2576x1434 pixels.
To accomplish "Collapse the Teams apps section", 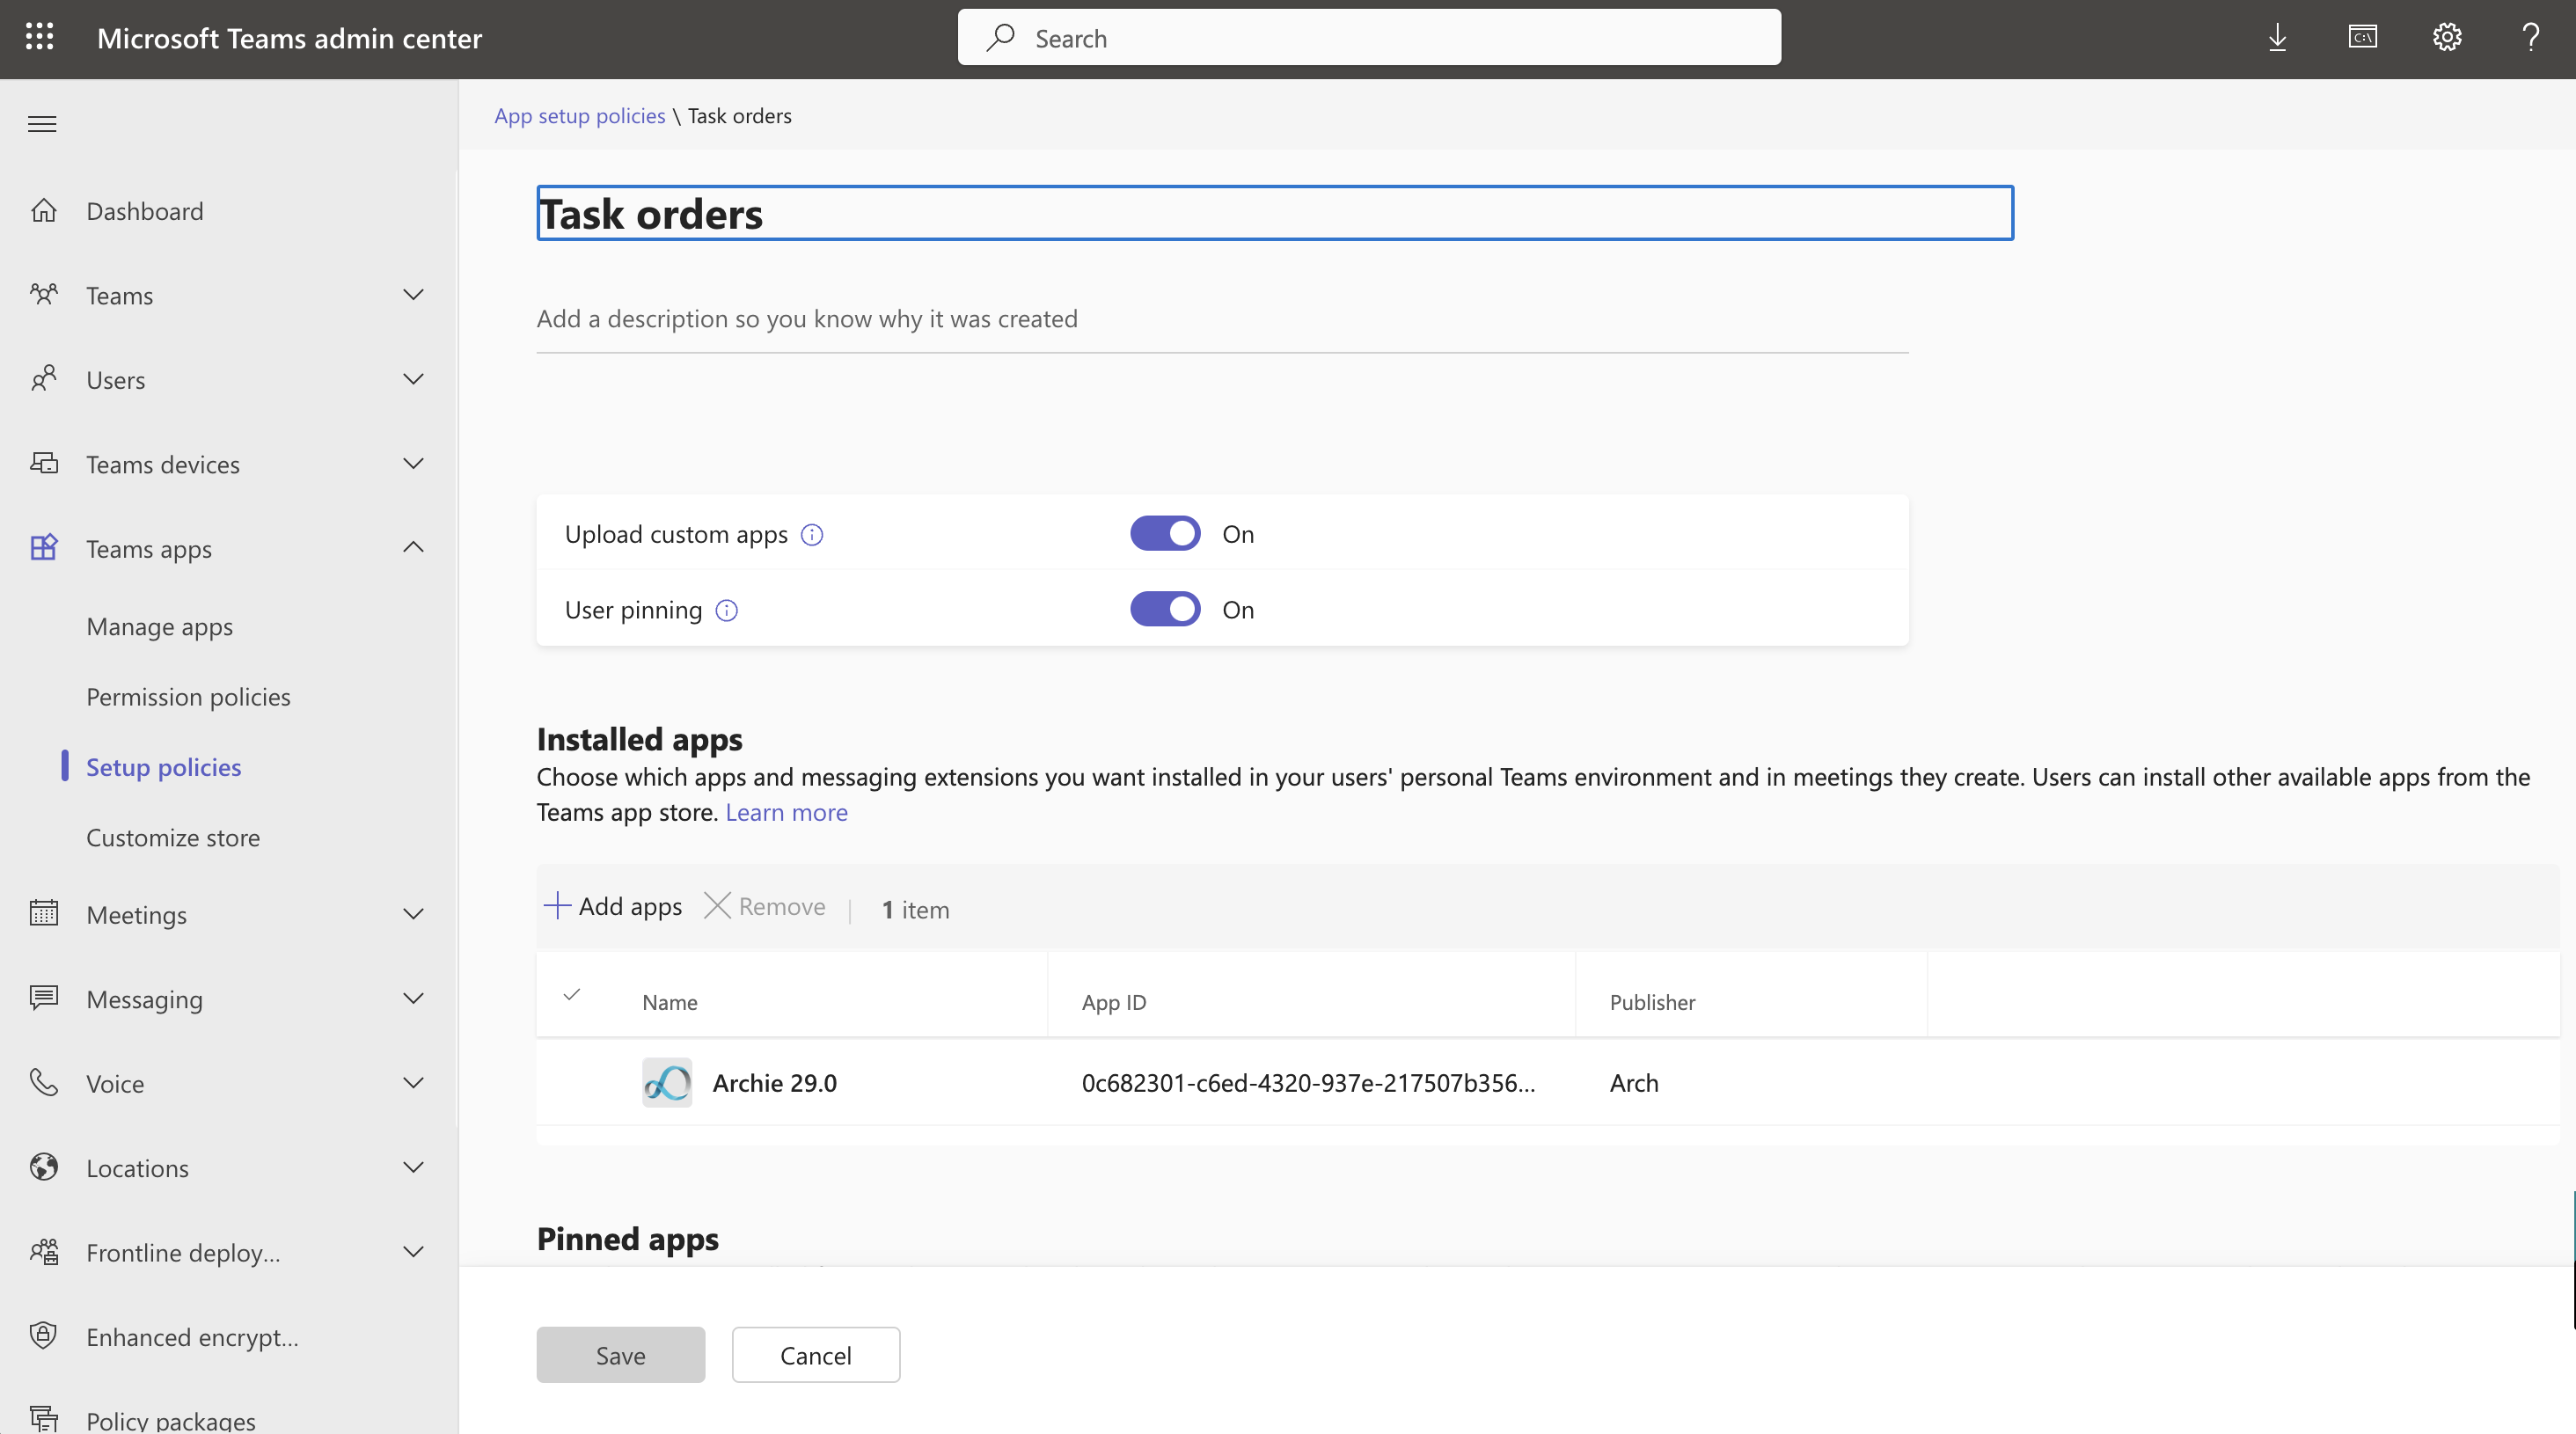I will point(413,548).
